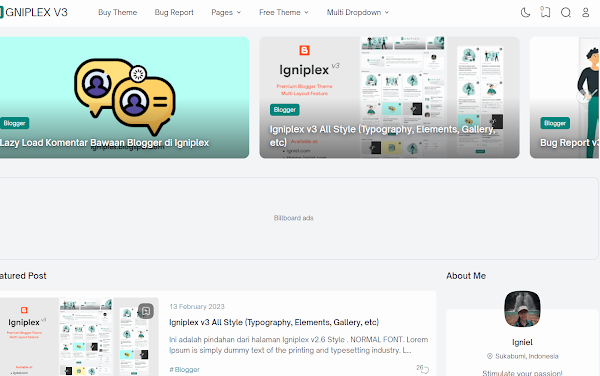The image size is (600, 376).
Task: Open the Bug Report v3 slide title
Action: 569,143
